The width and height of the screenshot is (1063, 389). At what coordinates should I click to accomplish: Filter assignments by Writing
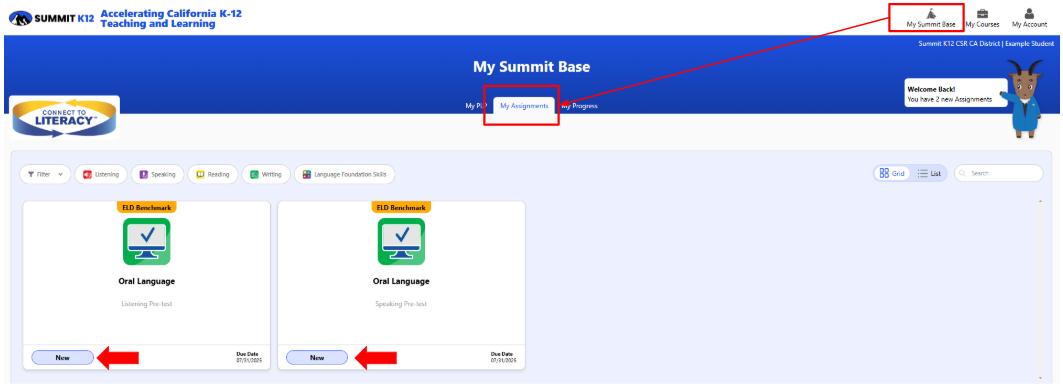click(x=266, y=174)
